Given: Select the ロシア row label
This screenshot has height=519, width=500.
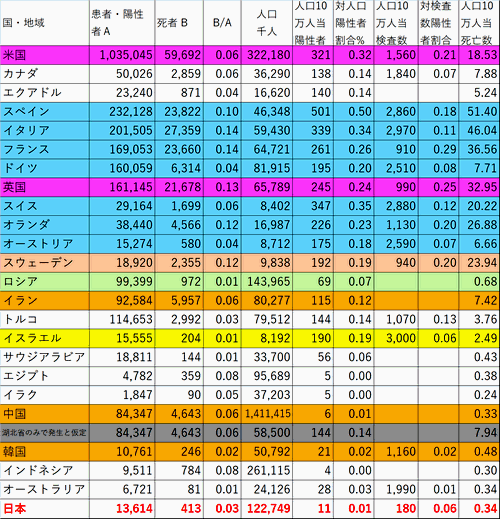Looking at the screenshot, I should tap(45, 282).
